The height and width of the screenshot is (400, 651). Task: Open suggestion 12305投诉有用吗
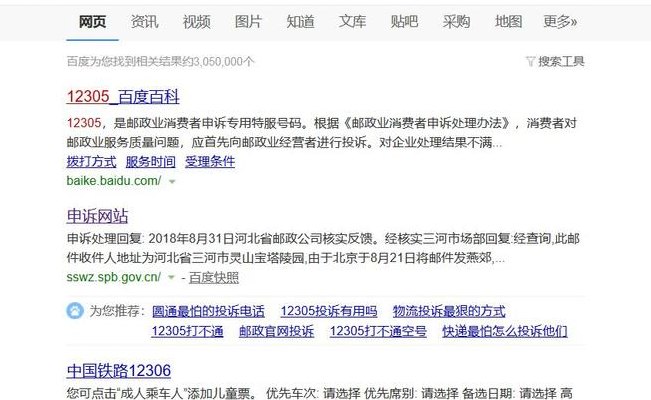coord(329,311)
